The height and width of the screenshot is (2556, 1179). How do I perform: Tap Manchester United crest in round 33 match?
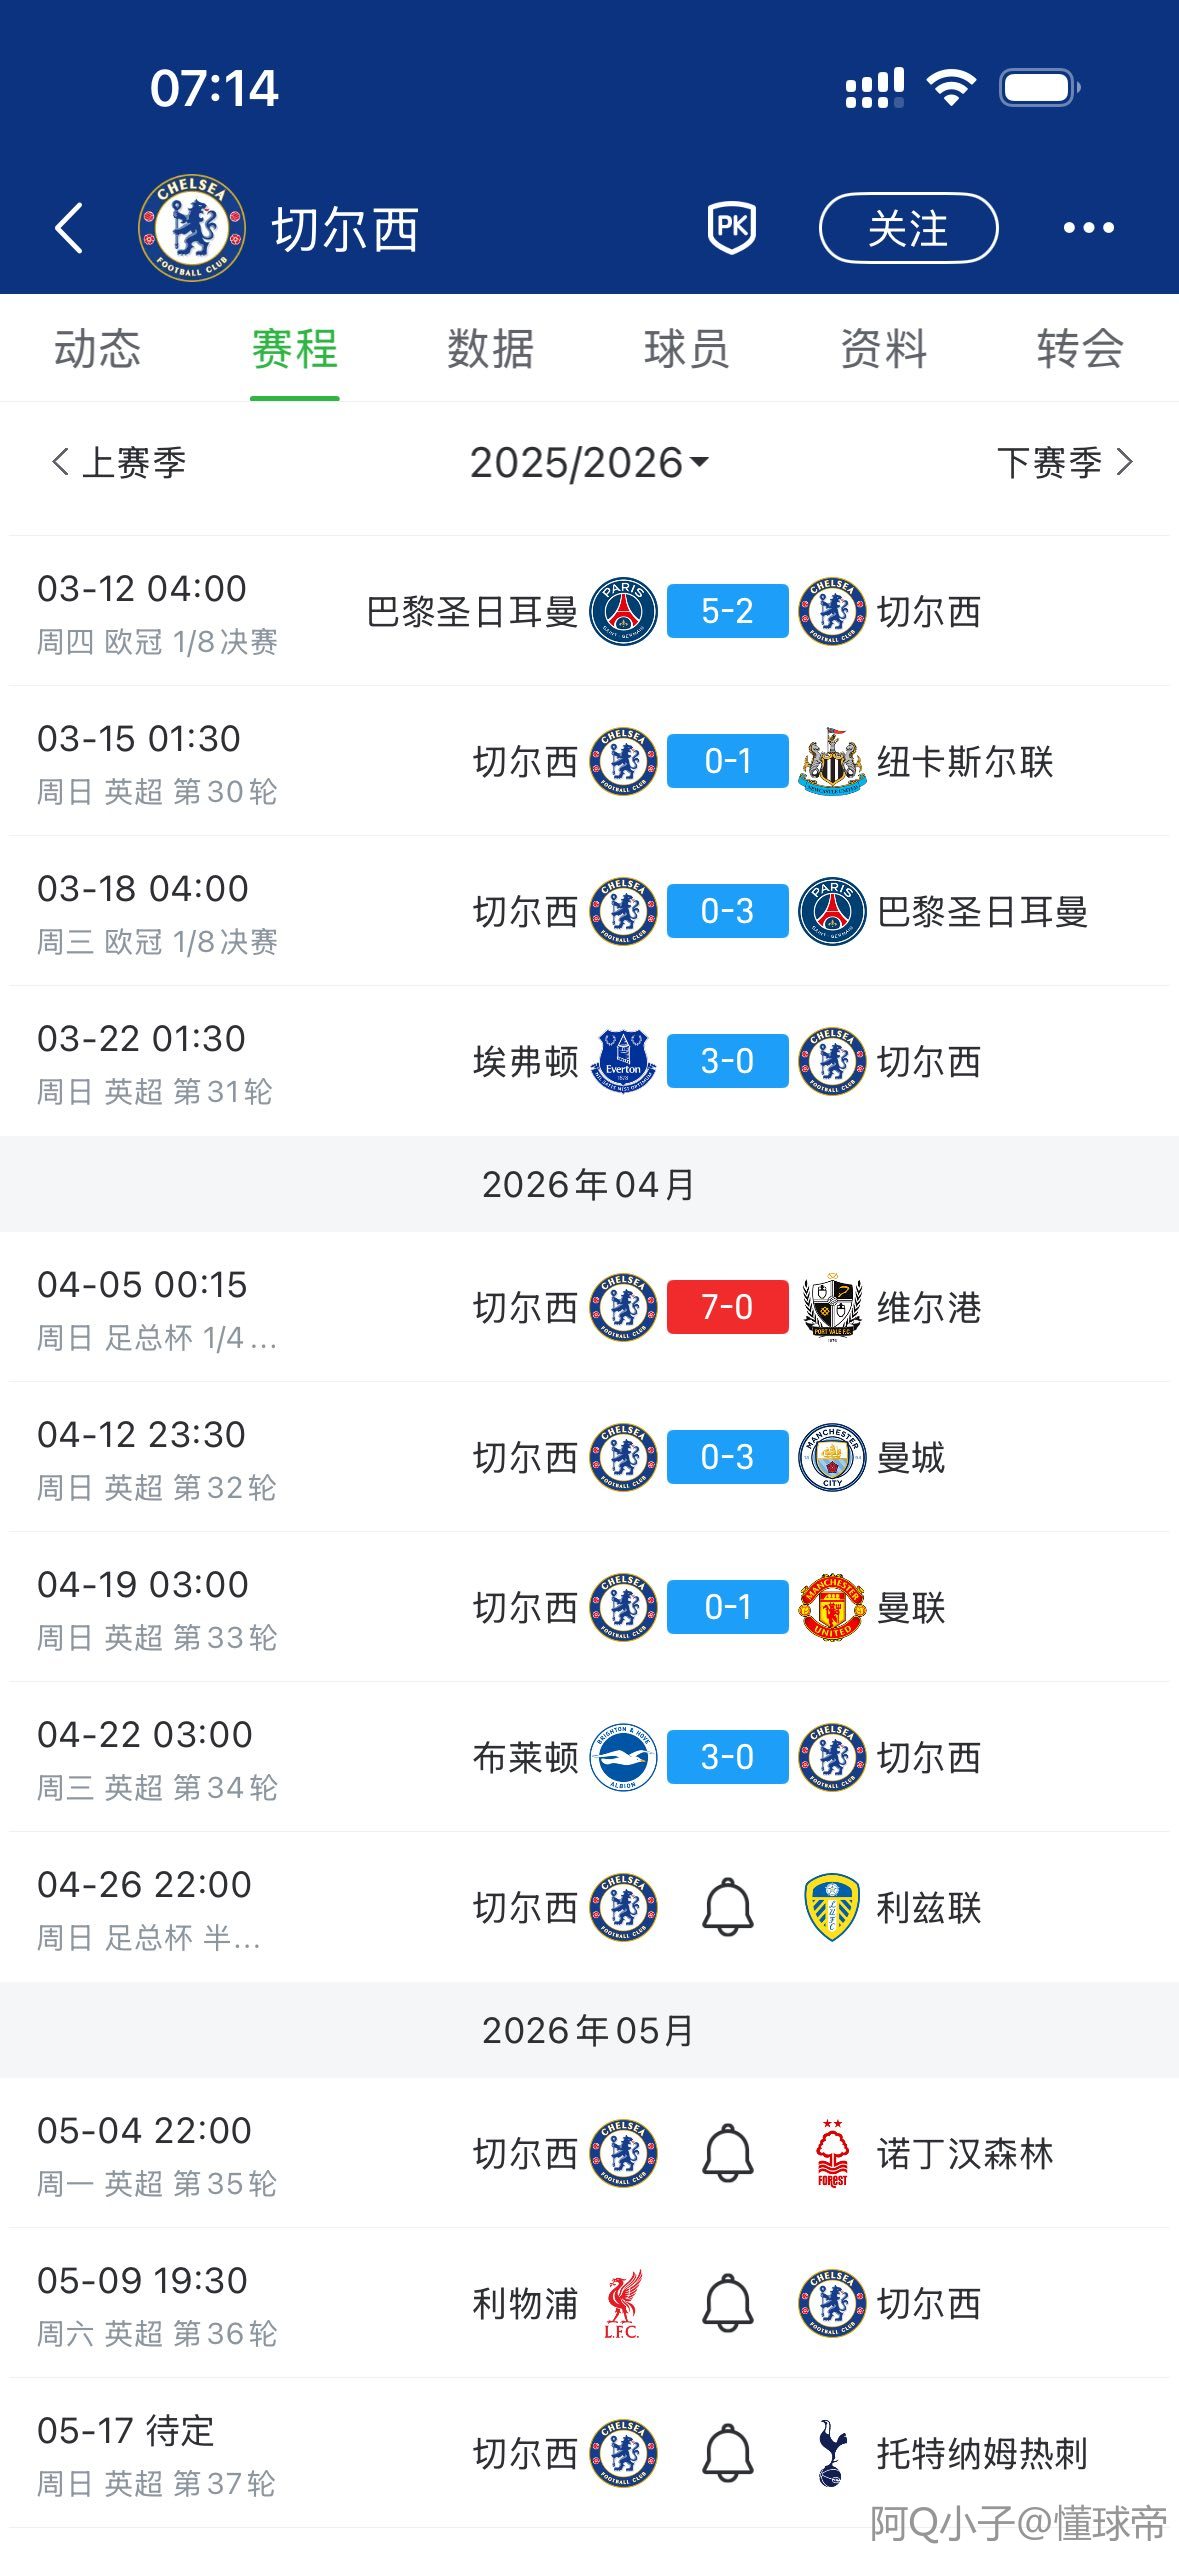pos(832,1608)
